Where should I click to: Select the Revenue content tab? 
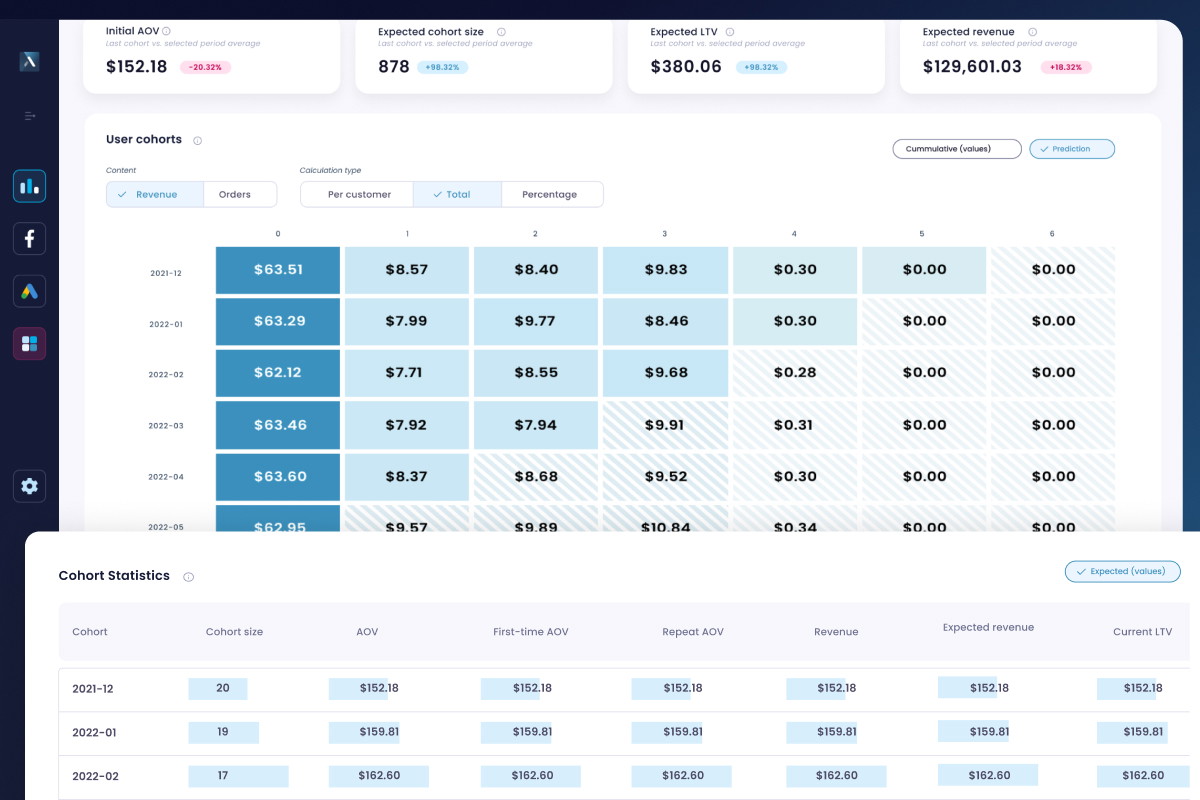pos(155,194)
